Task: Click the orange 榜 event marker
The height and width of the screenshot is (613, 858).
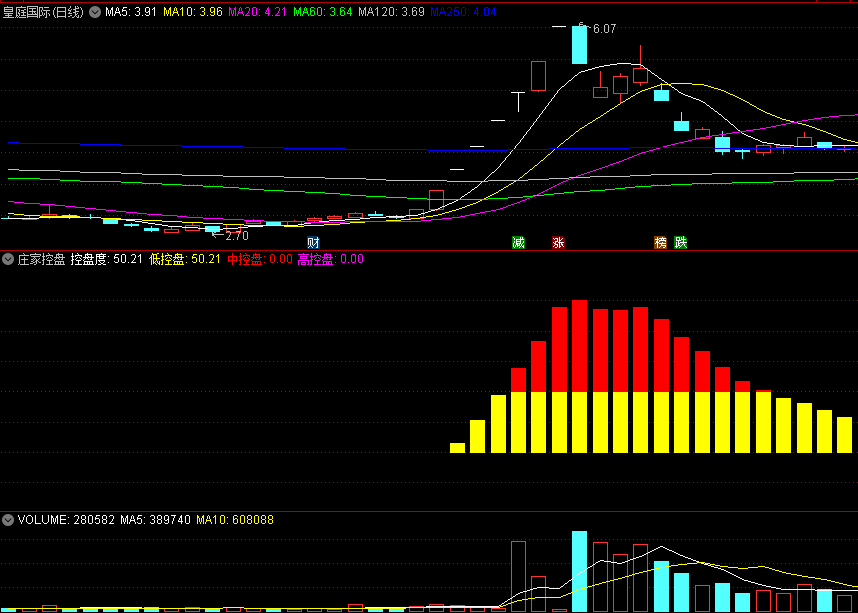Action: coord(661,242)
